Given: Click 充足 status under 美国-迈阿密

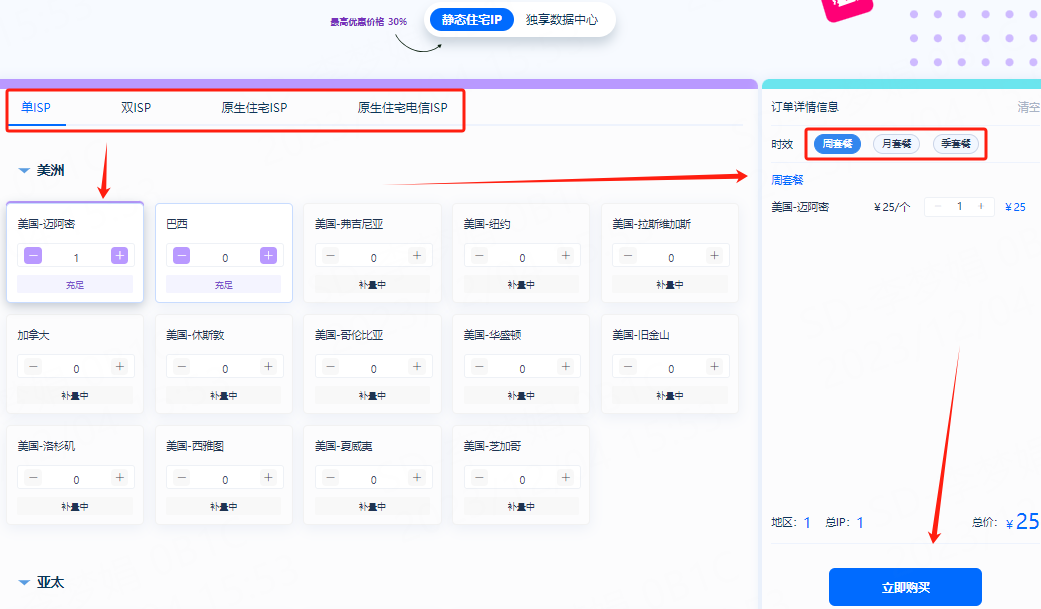Looking at the screenshot, I should click(74, 283).
